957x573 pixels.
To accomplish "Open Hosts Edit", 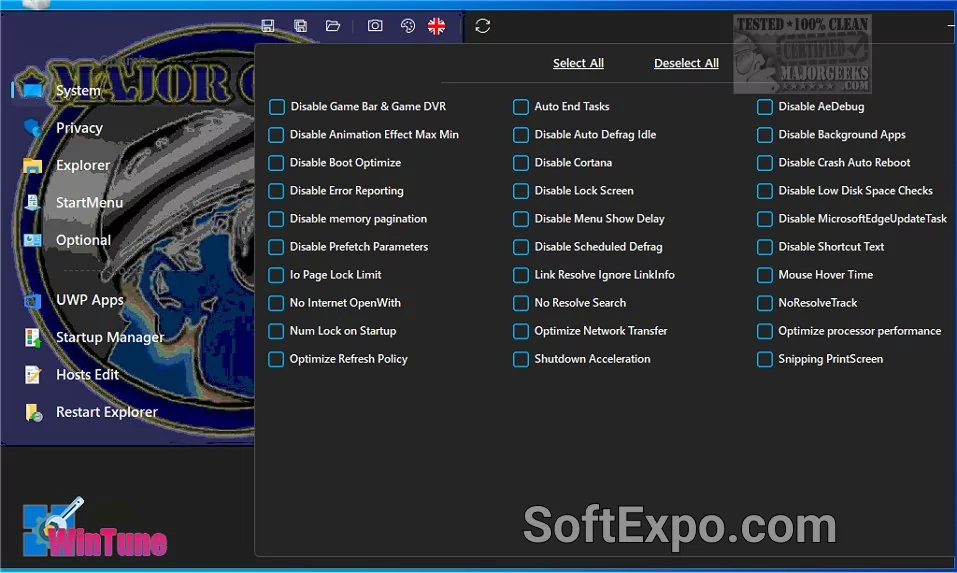I will 87,374.
